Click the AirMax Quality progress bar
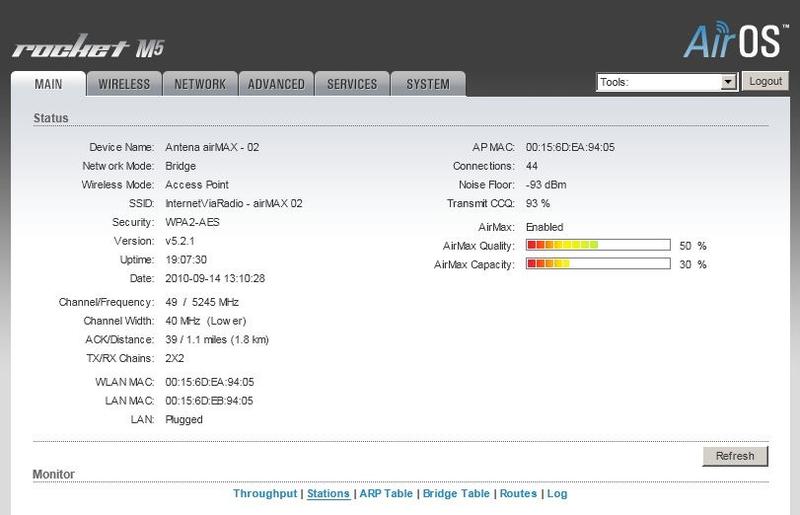The image size is (800, 515). pos(598,245)
